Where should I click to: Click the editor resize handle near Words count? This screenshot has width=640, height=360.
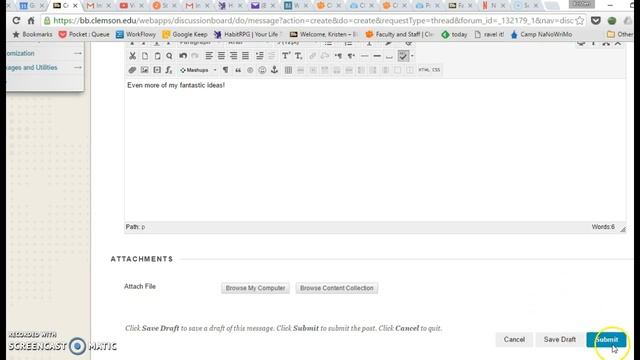pyautogui.click(x=622, y=229)
